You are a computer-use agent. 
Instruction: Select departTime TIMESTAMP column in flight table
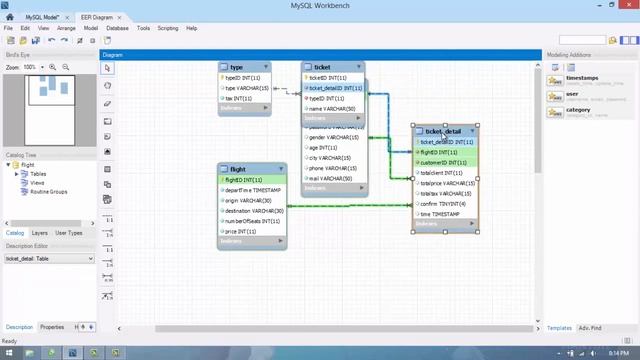(x=252, y=190)
